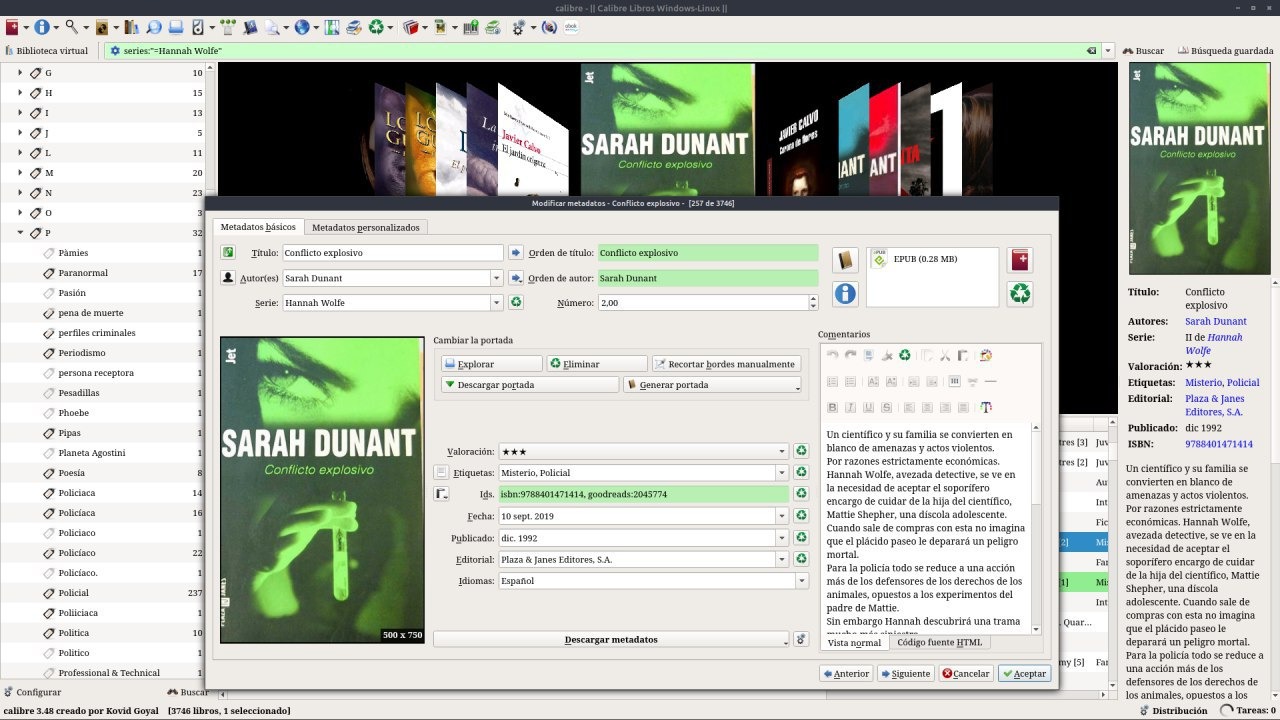Clear the series with green recycle icon
This screenshot has width=1280, height=720.
pyautogui.click(x=516, y=302)
